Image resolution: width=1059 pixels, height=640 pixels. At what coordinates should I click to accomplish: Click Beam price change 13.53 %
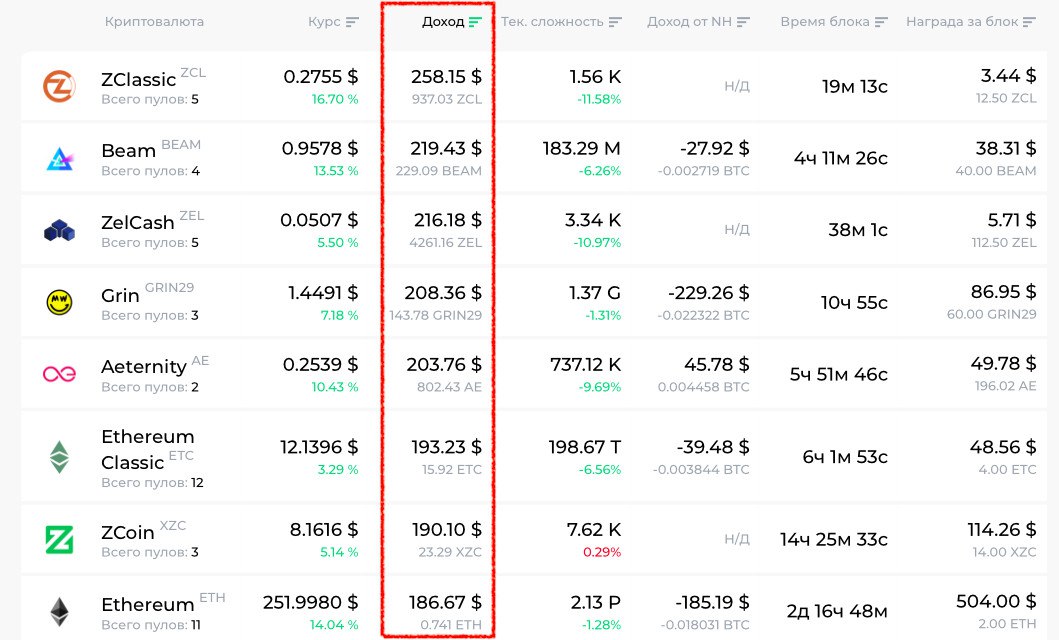(x=336, y=171)
